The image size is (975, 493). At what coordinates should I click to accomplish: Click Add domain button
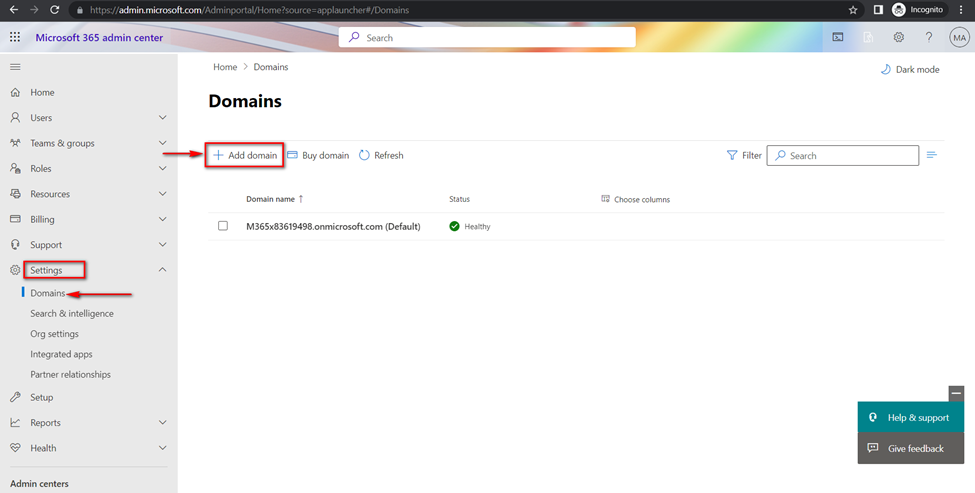click(x=245, y=155)
